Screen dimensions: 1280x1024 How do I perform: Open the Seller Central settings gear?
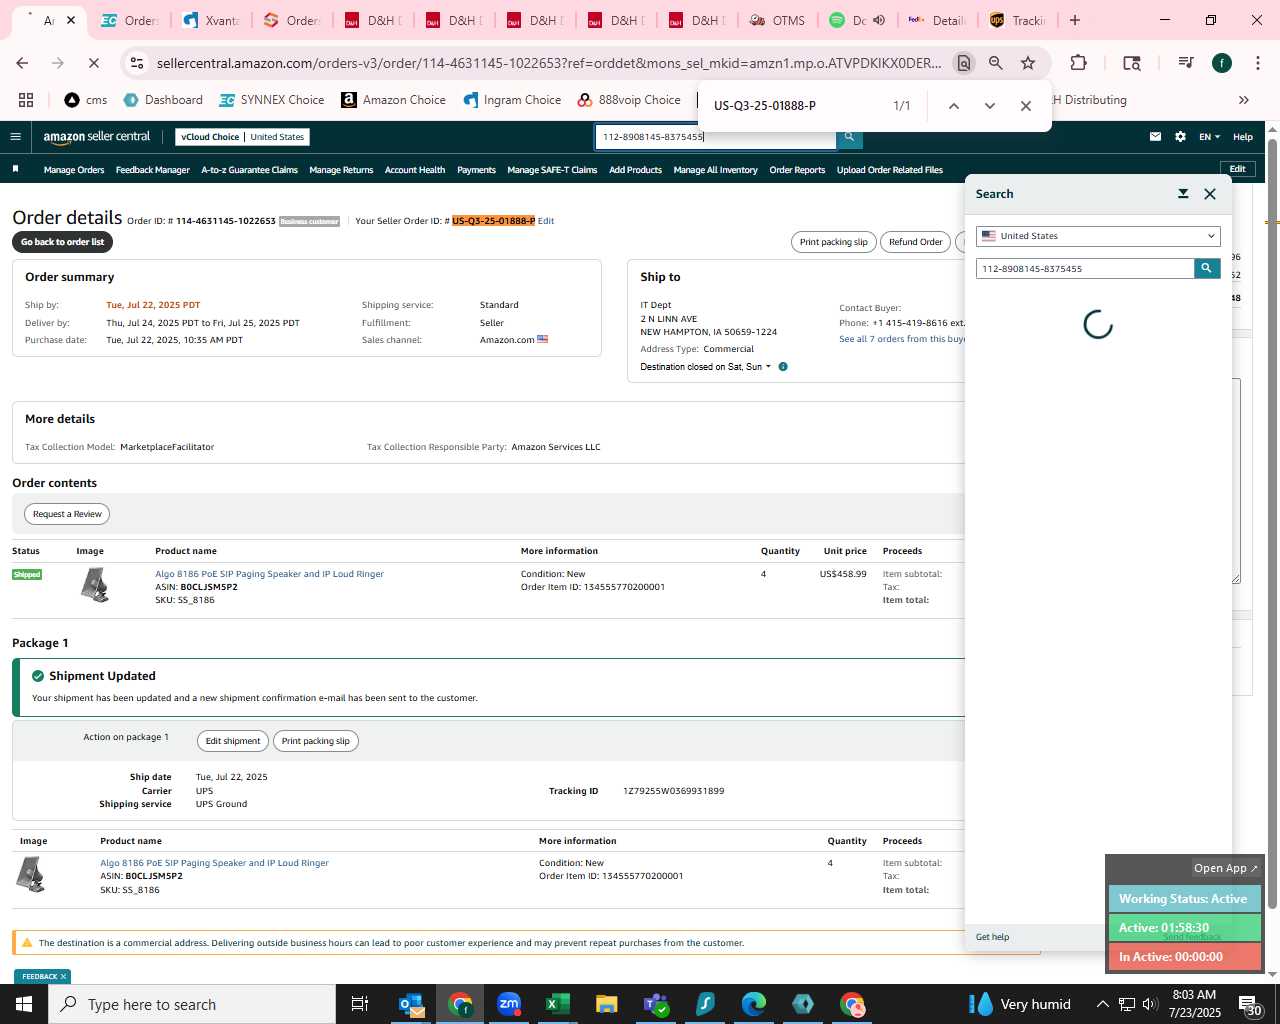[x=1180, y=137]
